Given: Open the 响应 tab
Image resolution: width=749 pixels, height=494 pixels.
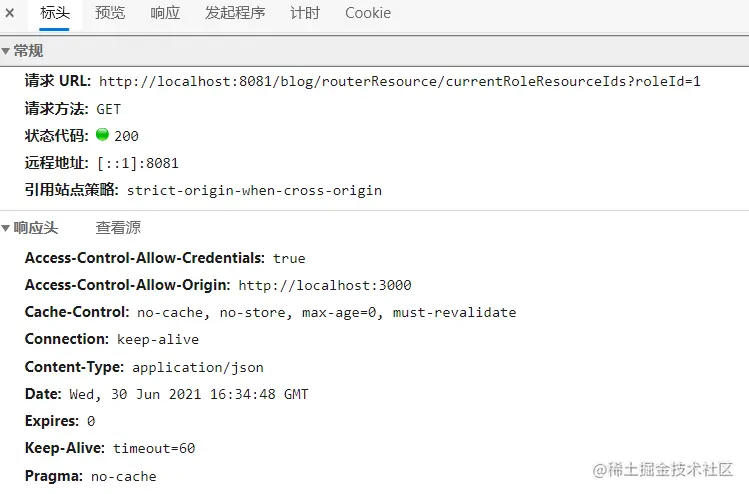Looking at the screenshot, I should coord(165,13).
